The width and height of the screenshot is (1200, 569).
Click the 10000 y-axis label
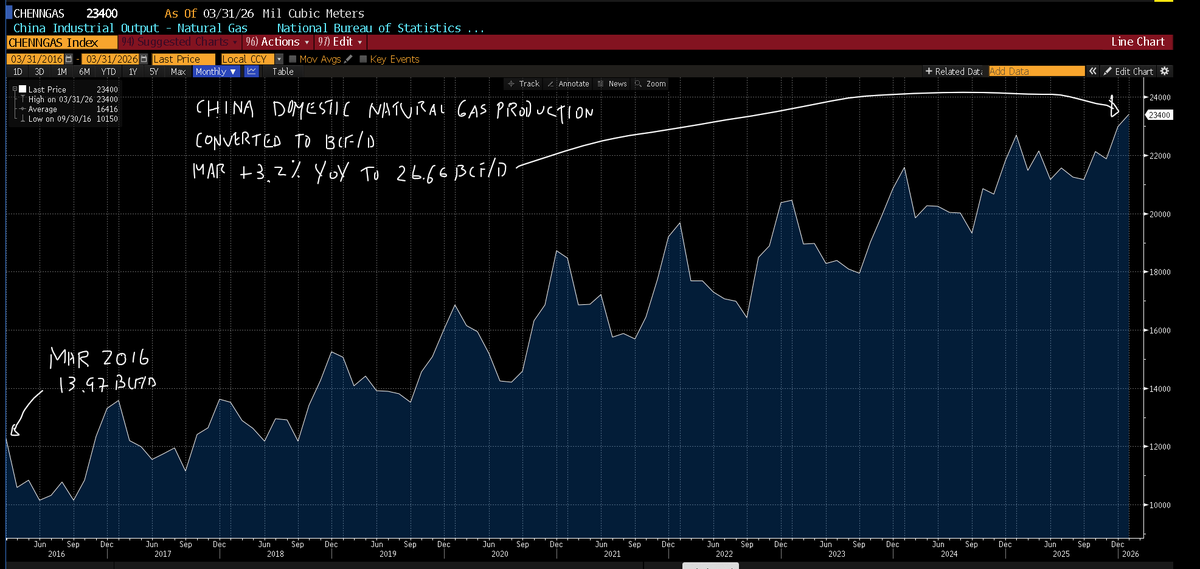point(1160,504)
